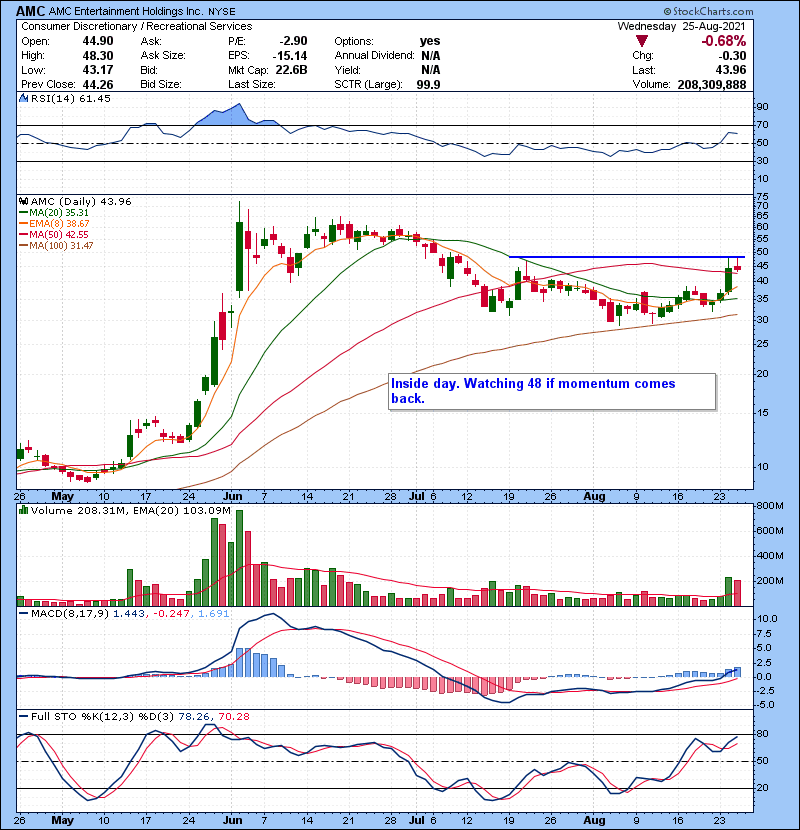Click the MA(50) 42.55 legend entry
Screen dimensions: 800x830
tap(54, 234)
